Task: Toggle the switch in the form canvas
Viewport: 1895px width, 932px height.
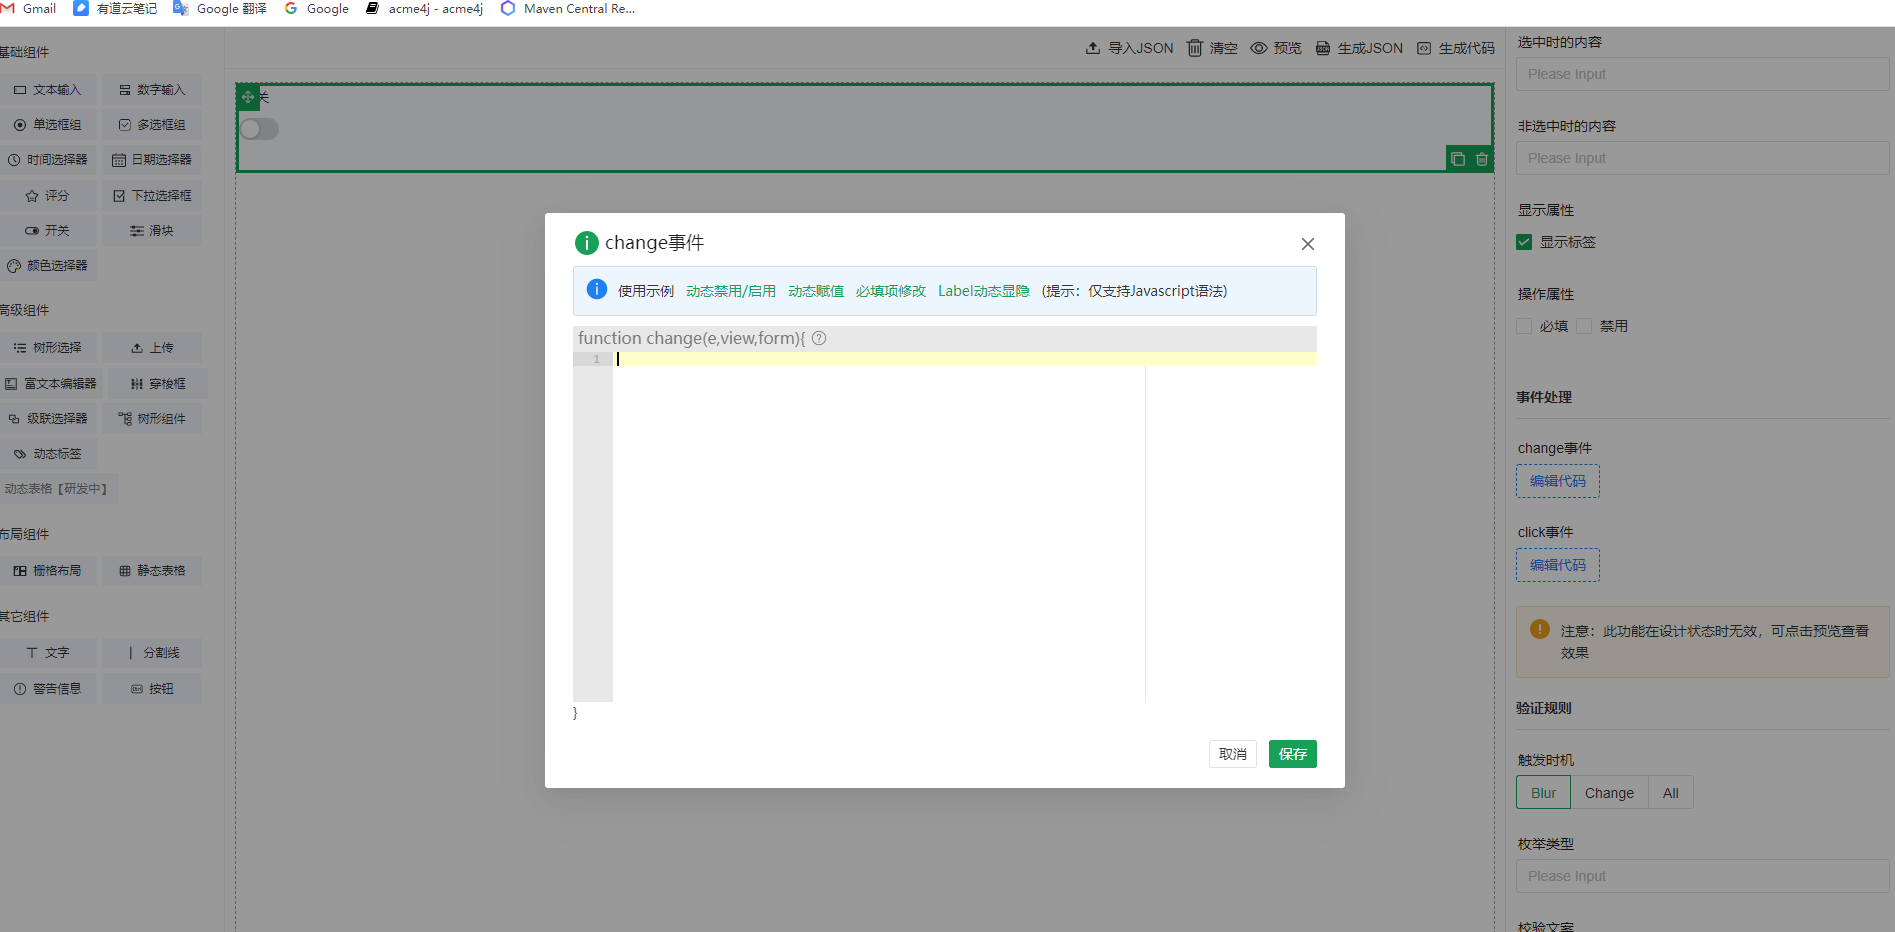Action: pyautogui.click(x=259, y=129)
